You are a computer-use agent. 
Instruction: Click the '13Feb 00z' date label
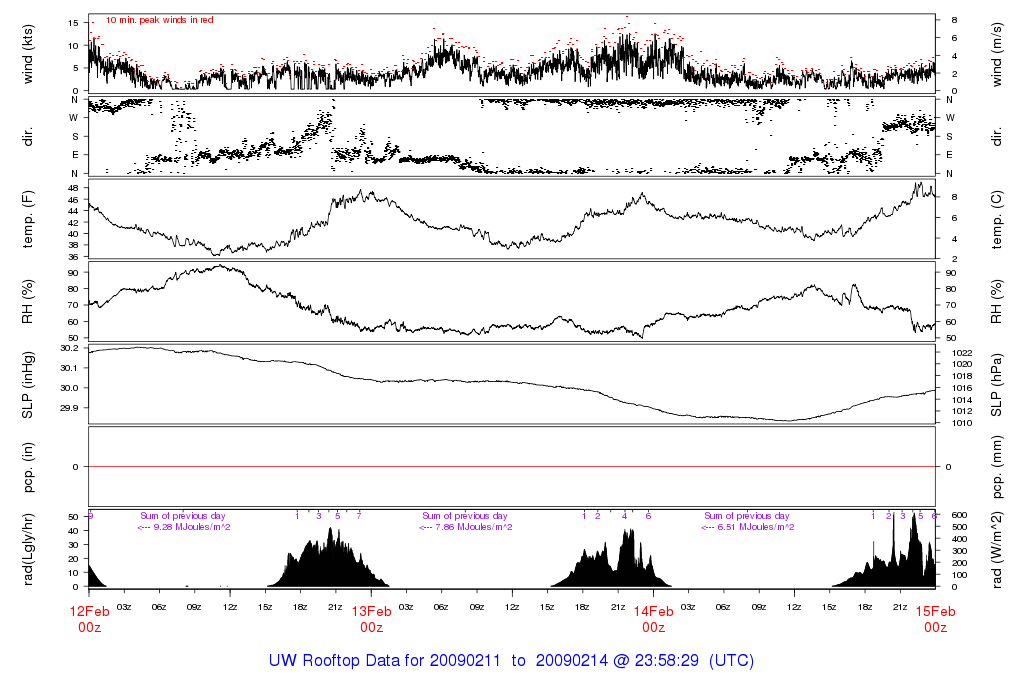click(372, 619)
